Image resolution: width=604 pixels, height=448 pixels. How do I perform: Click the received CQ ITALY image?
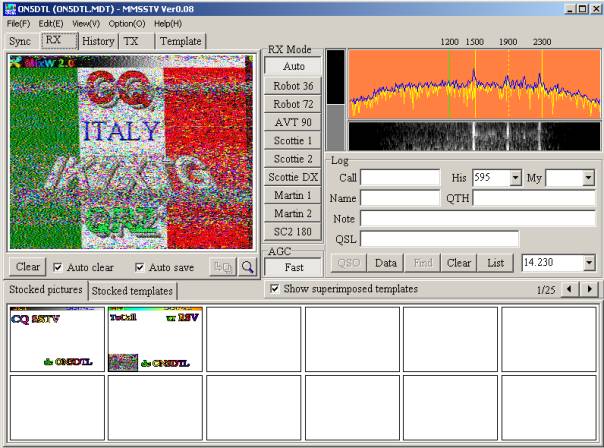(x=131, y=152)
